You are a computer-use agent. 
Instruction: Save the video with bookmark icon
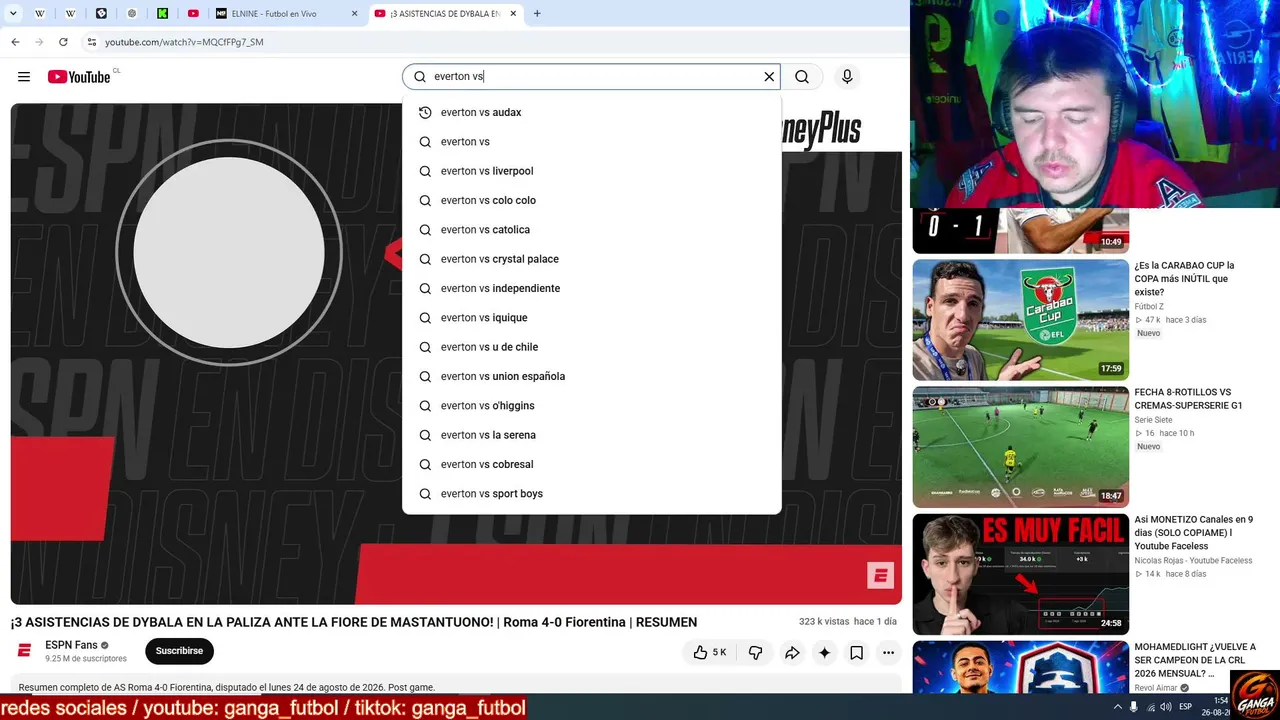coord(856,653)
